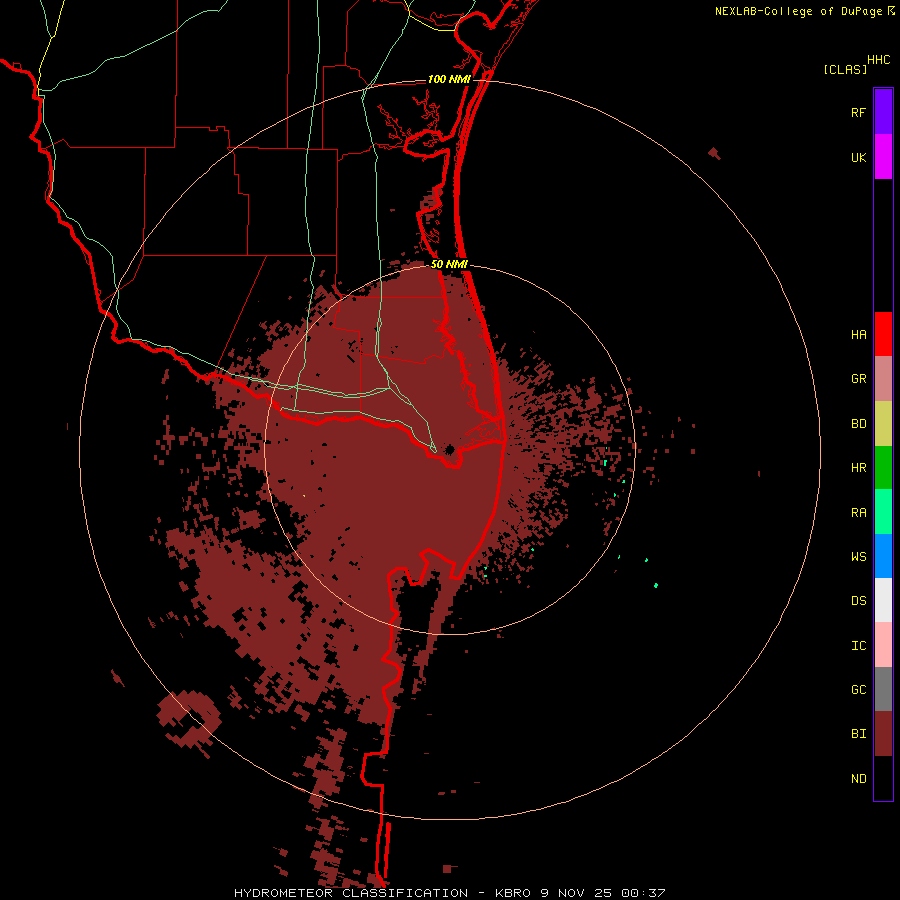This screenshot has width=900, height=900.
Task: Click the radar site center marker
Action: 449,449
